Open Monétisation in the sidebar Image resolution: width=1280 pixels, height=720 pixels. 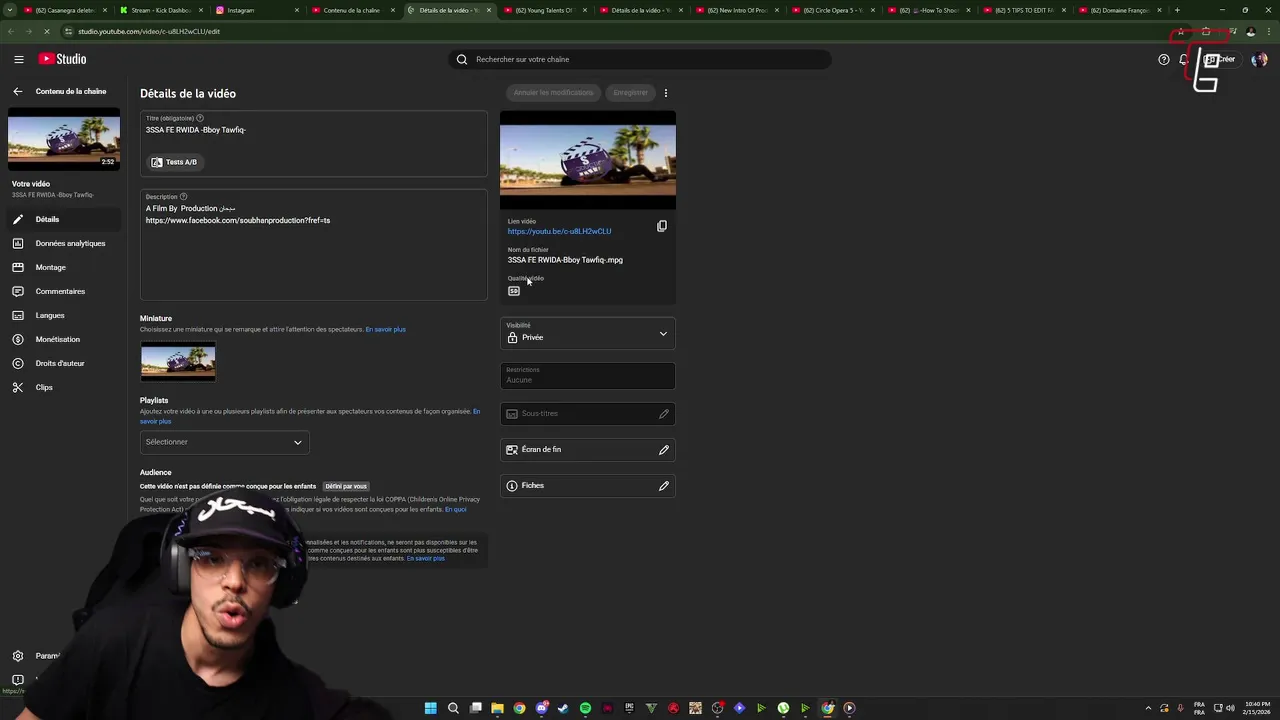(63, 339)
